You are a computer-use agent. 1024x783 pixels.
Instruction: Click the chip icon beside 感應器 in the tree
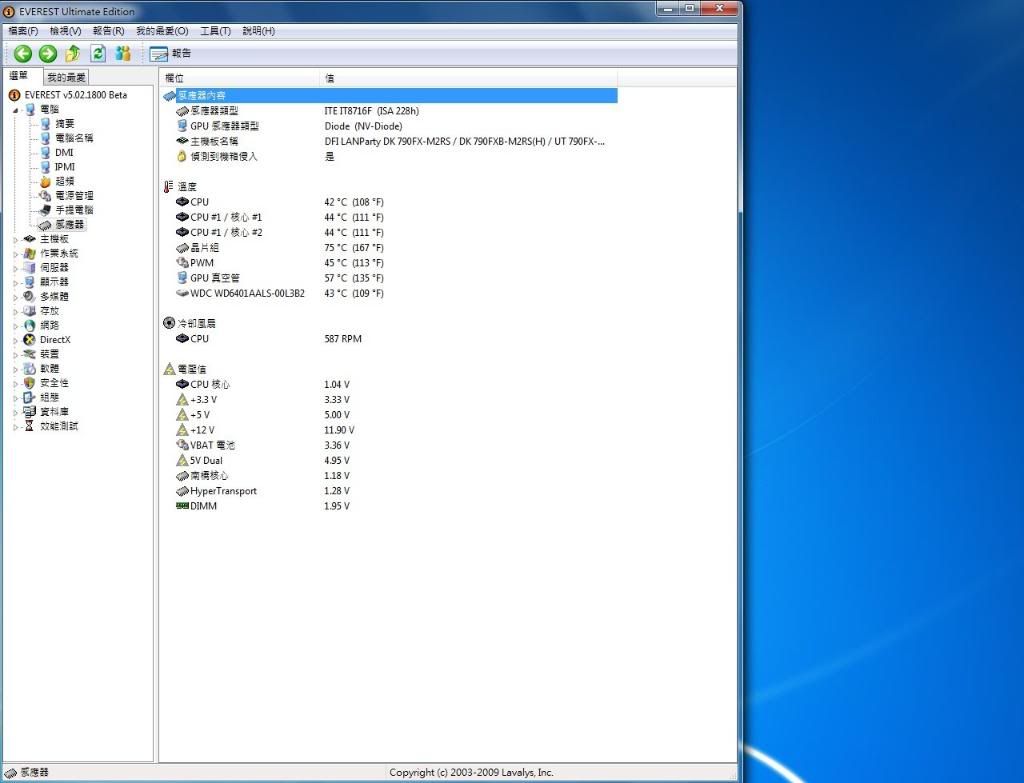[45, 225]
